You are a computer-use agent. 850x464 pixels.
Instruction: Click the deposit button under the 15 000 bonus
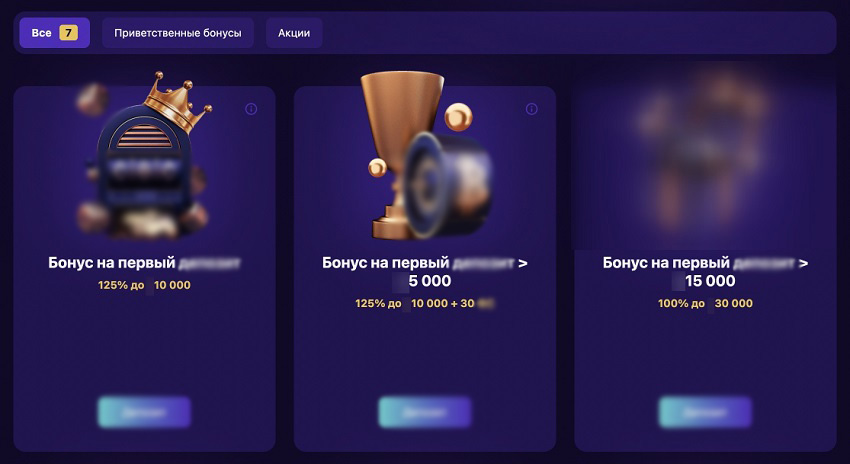705,413
